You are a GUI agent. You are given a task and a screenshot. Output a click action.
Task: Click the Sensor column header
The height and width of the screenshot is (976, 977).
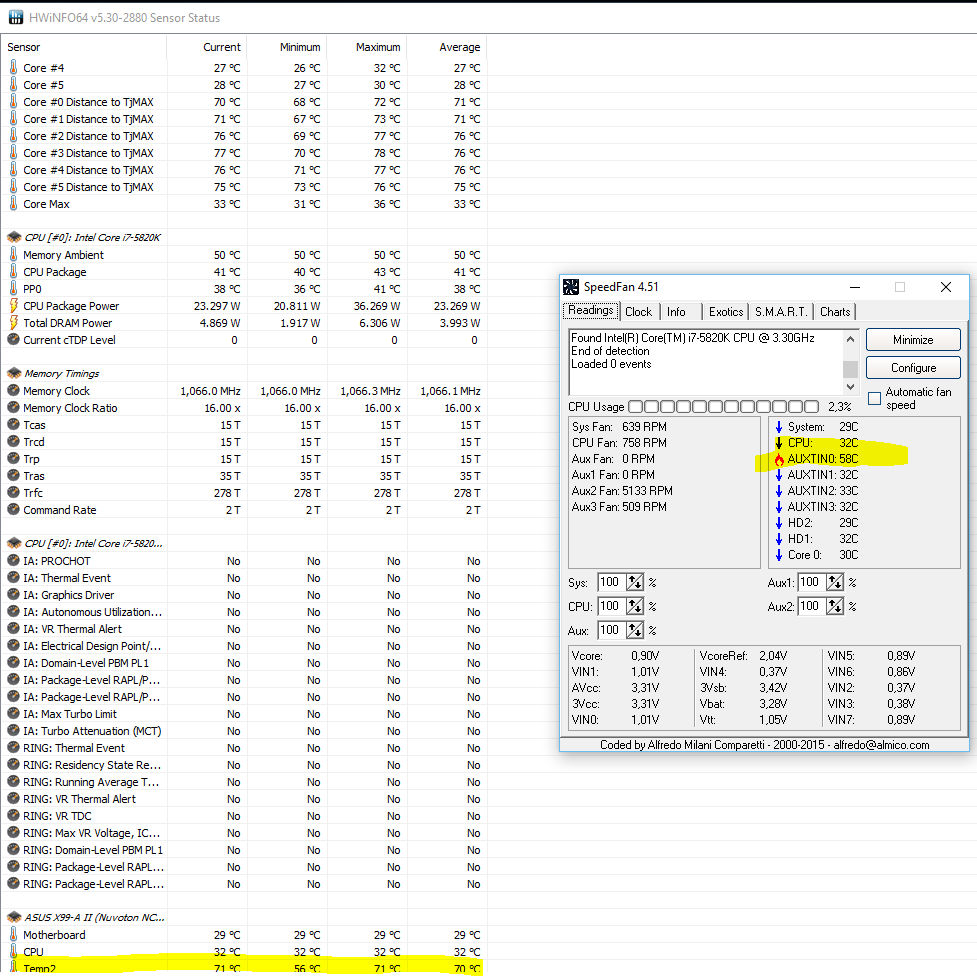pyautogui.click(x=83, y=47)
